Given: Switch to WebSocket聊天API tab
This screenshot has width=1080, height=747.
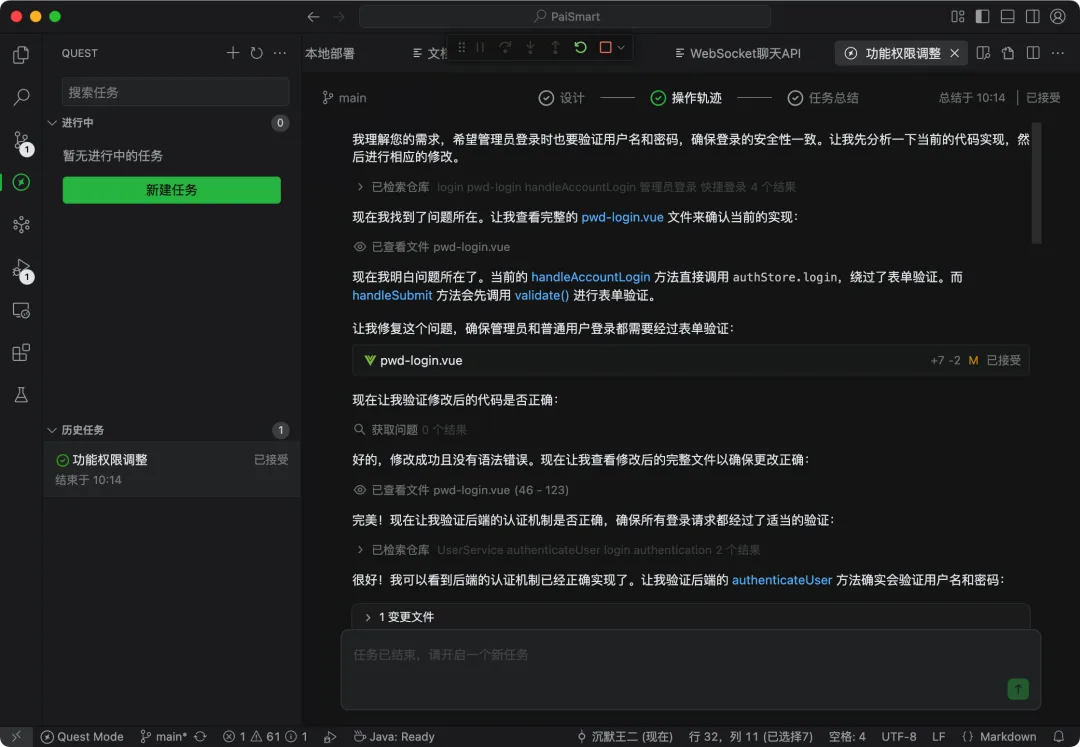Looking at the screenshot, I should 738,53.
